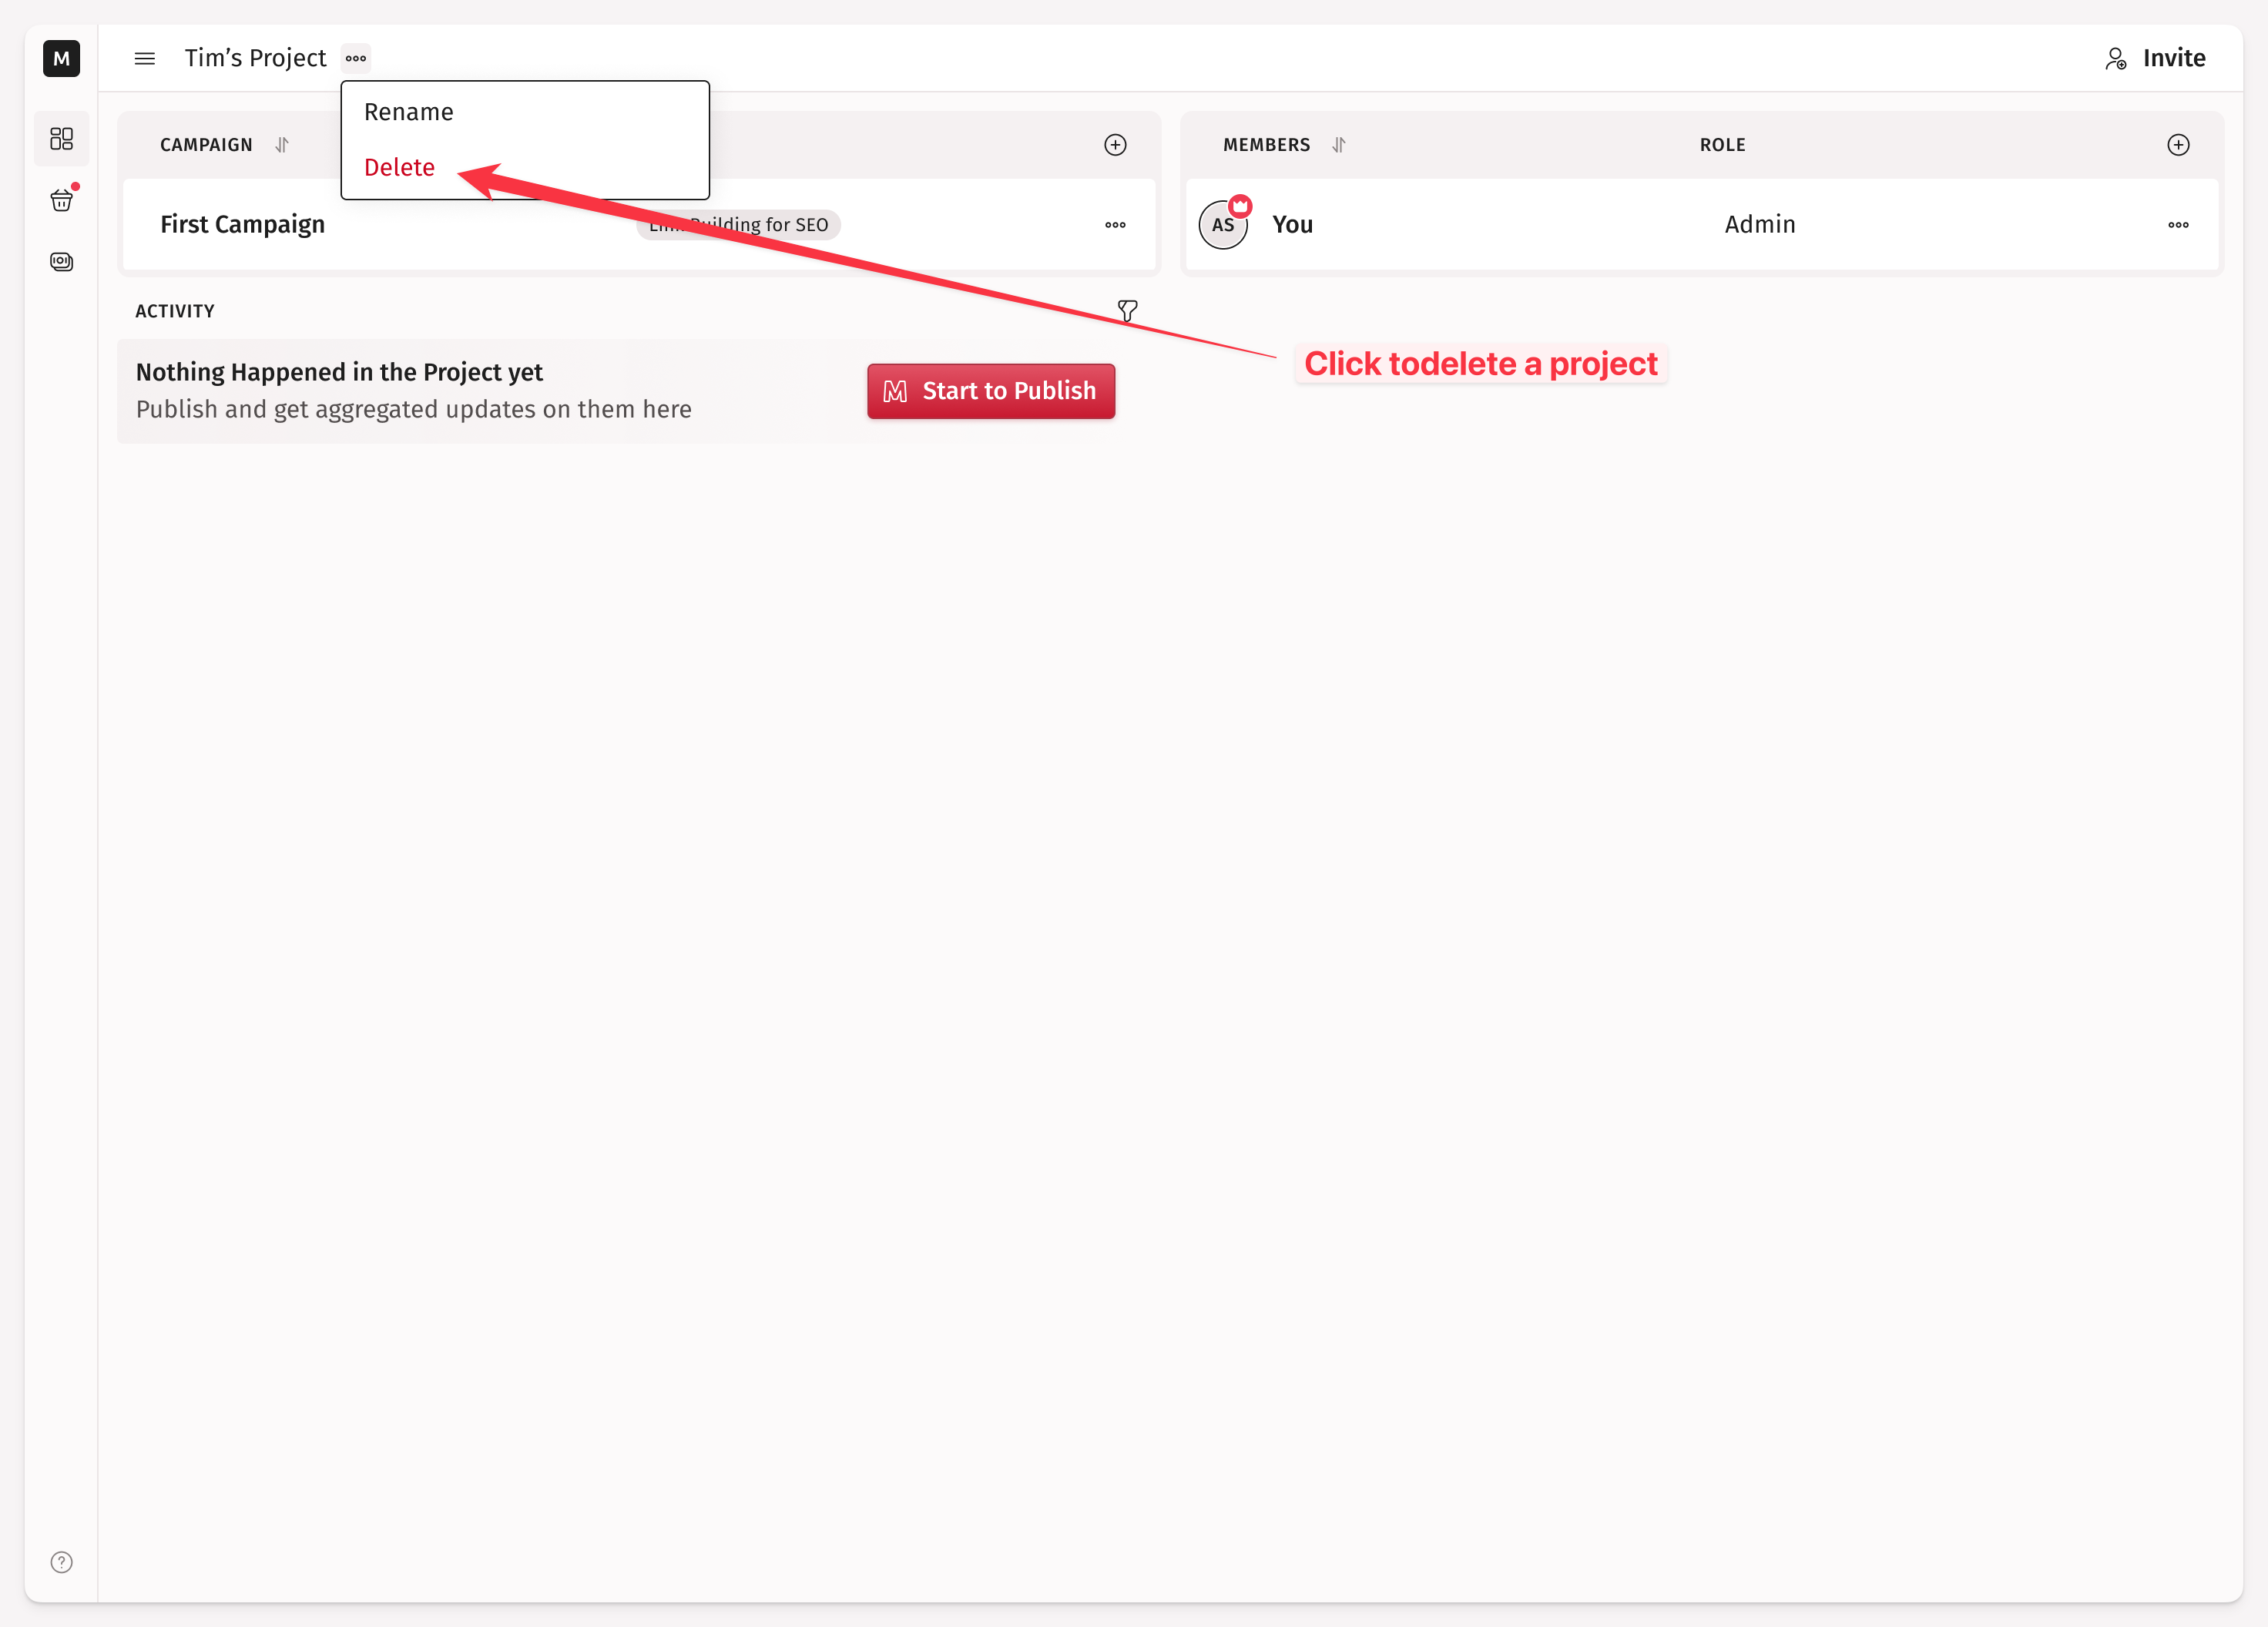Select Delete from the project menu
This screenshot has width=2268, height=1627.
[399, 167]
